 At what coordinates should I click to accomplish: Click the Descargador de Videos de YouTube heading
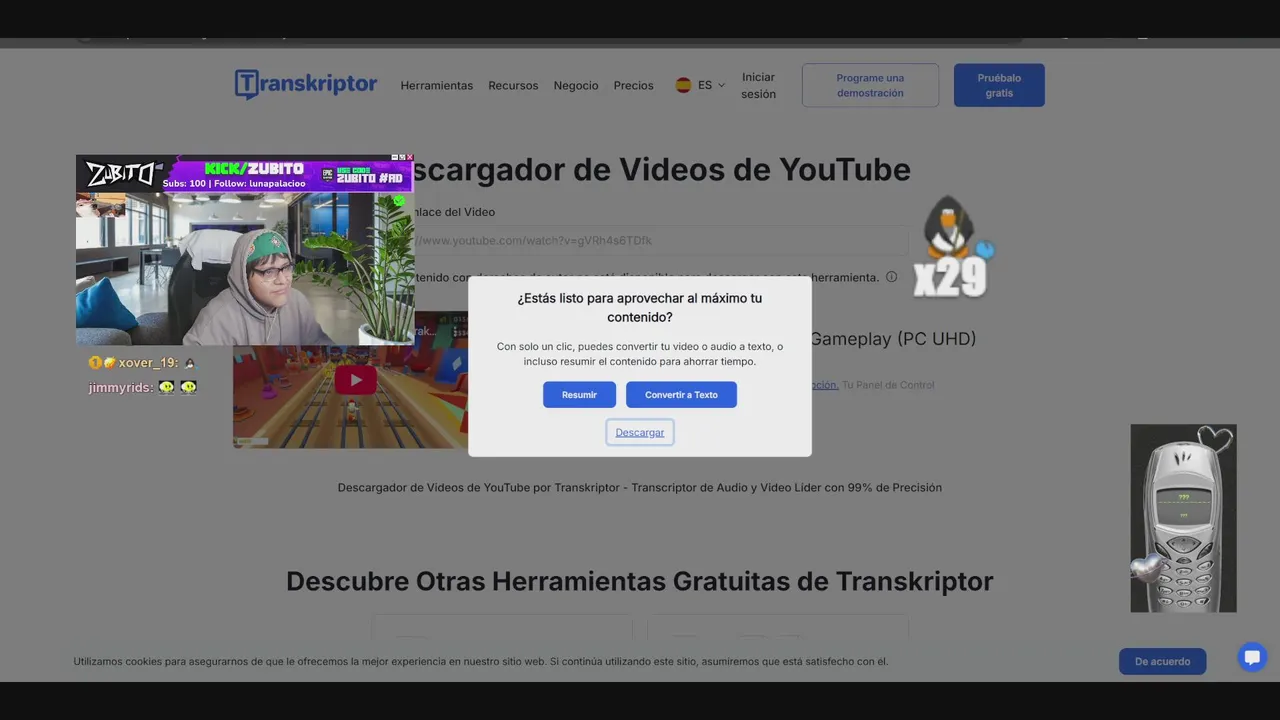click(662, 169)
